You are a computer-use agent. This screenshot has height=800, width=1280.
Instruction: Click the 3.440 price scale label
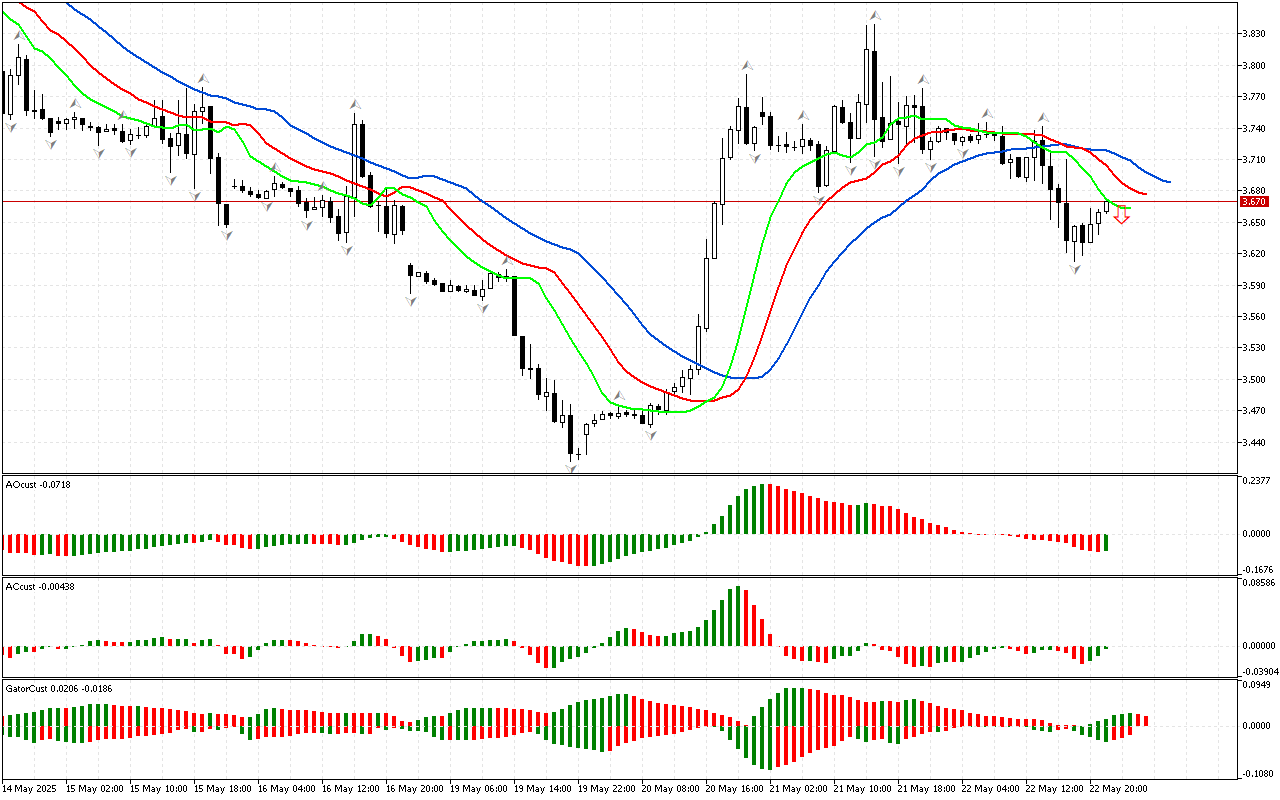[1253, 443]
